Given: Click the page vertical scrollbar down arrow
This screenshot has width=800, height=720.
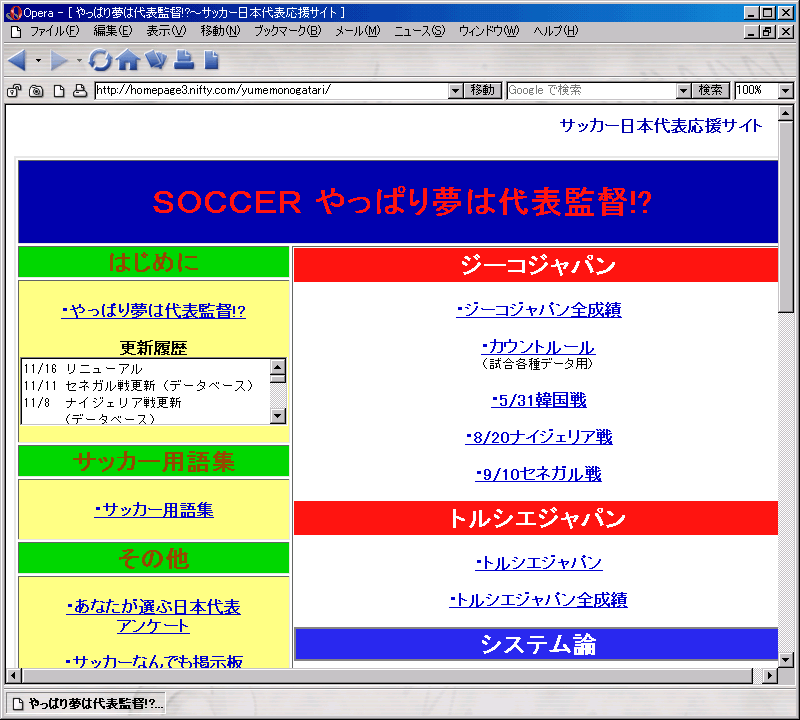Looking at the screenshot, I should (786, 660).
